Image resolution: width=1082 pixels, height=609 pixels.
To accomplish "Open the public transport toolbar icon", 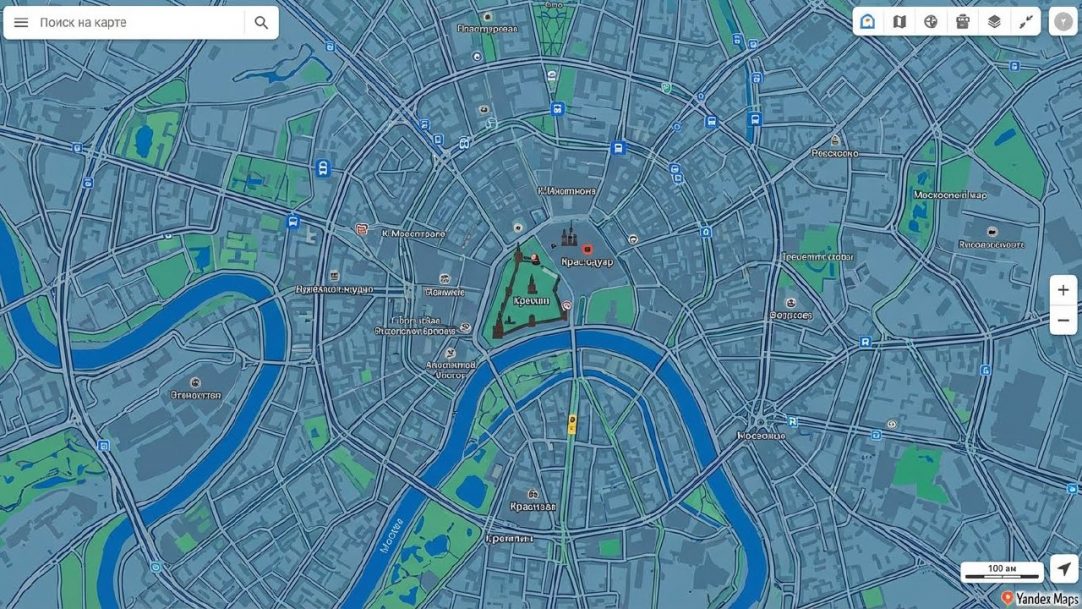I will coord(963,21).
